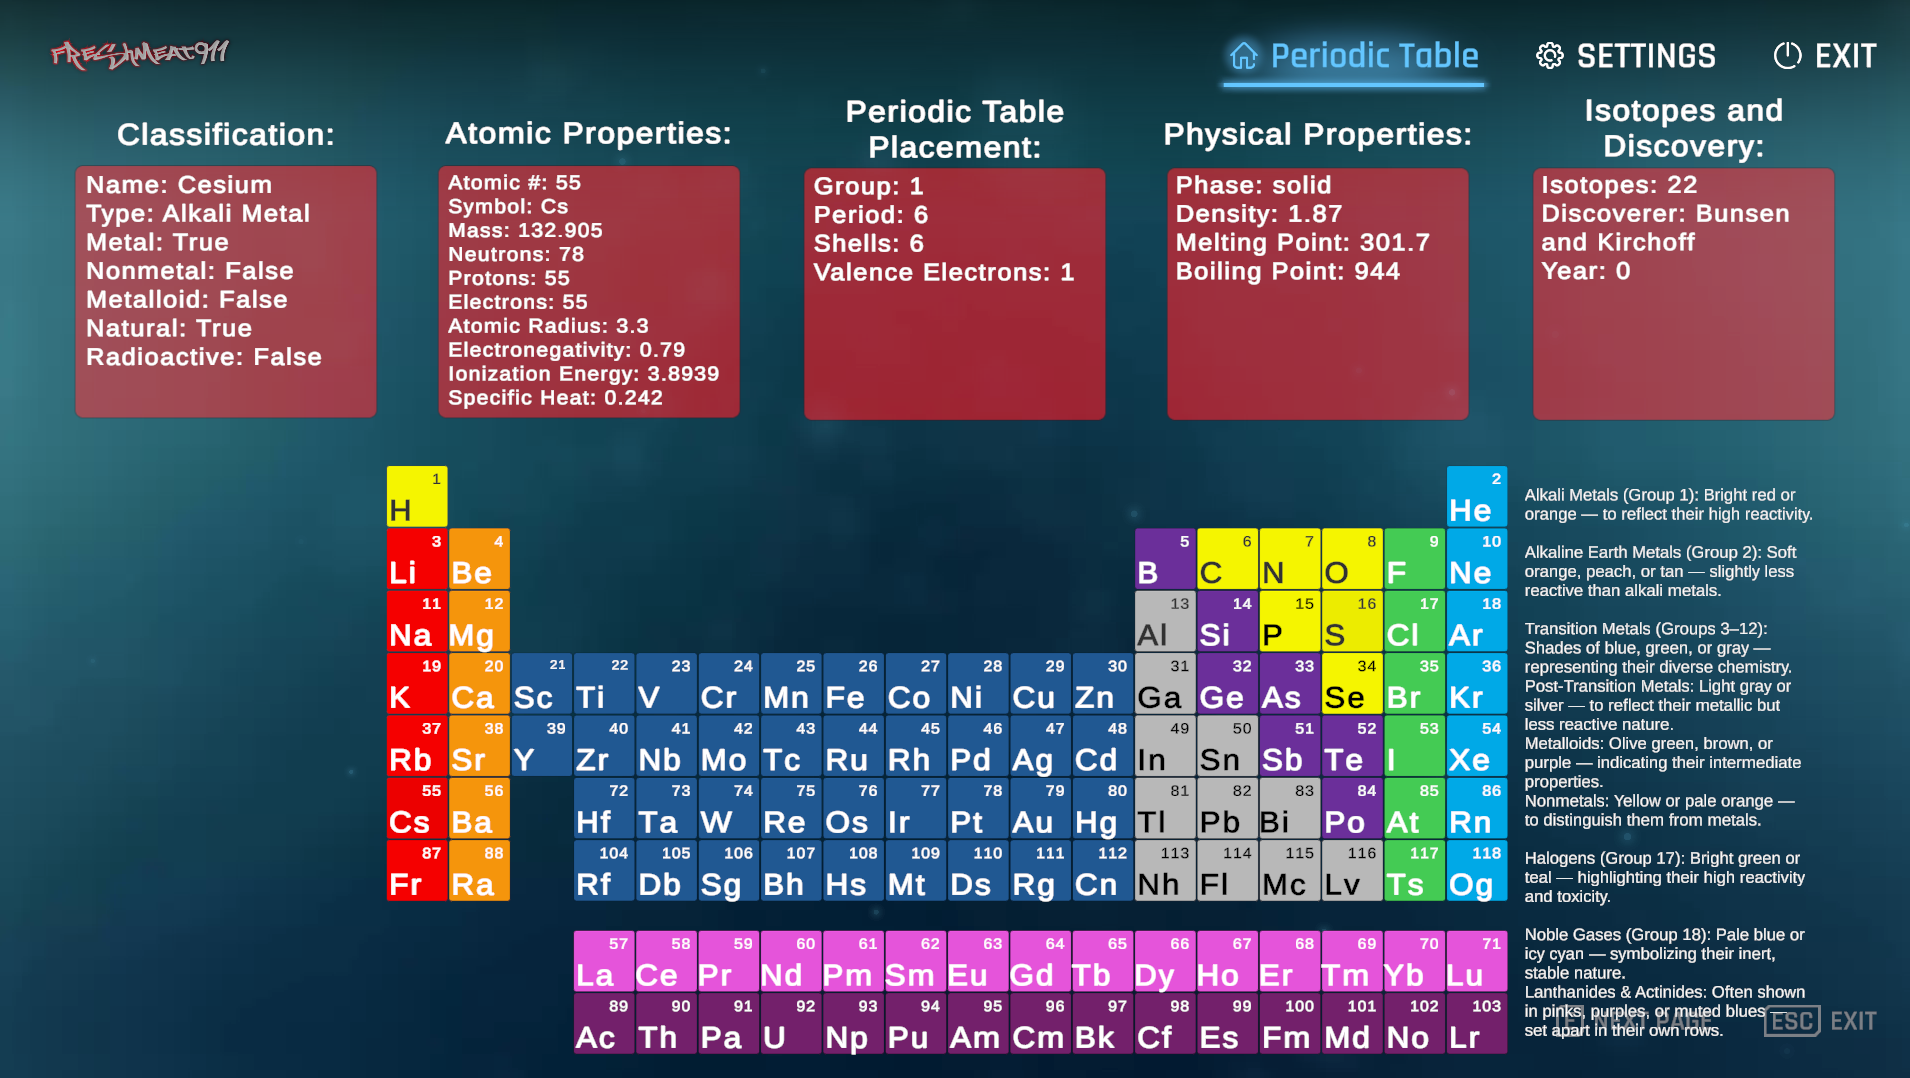Screen dimensions: 1910x1078
Task: Select Gold from the transition metals
Action: pos(1039,808)
